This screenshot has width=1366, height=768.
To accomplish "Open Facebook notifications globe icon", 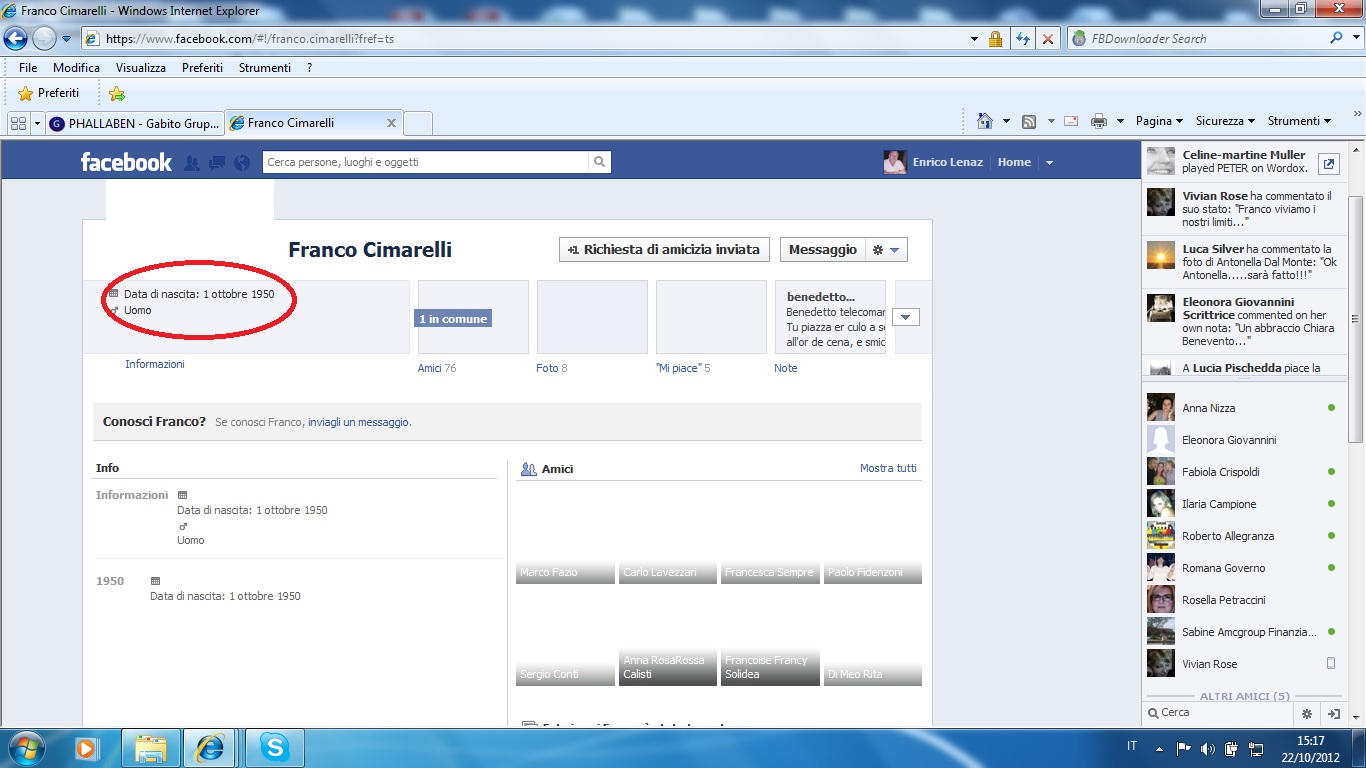I will [241, 163].
